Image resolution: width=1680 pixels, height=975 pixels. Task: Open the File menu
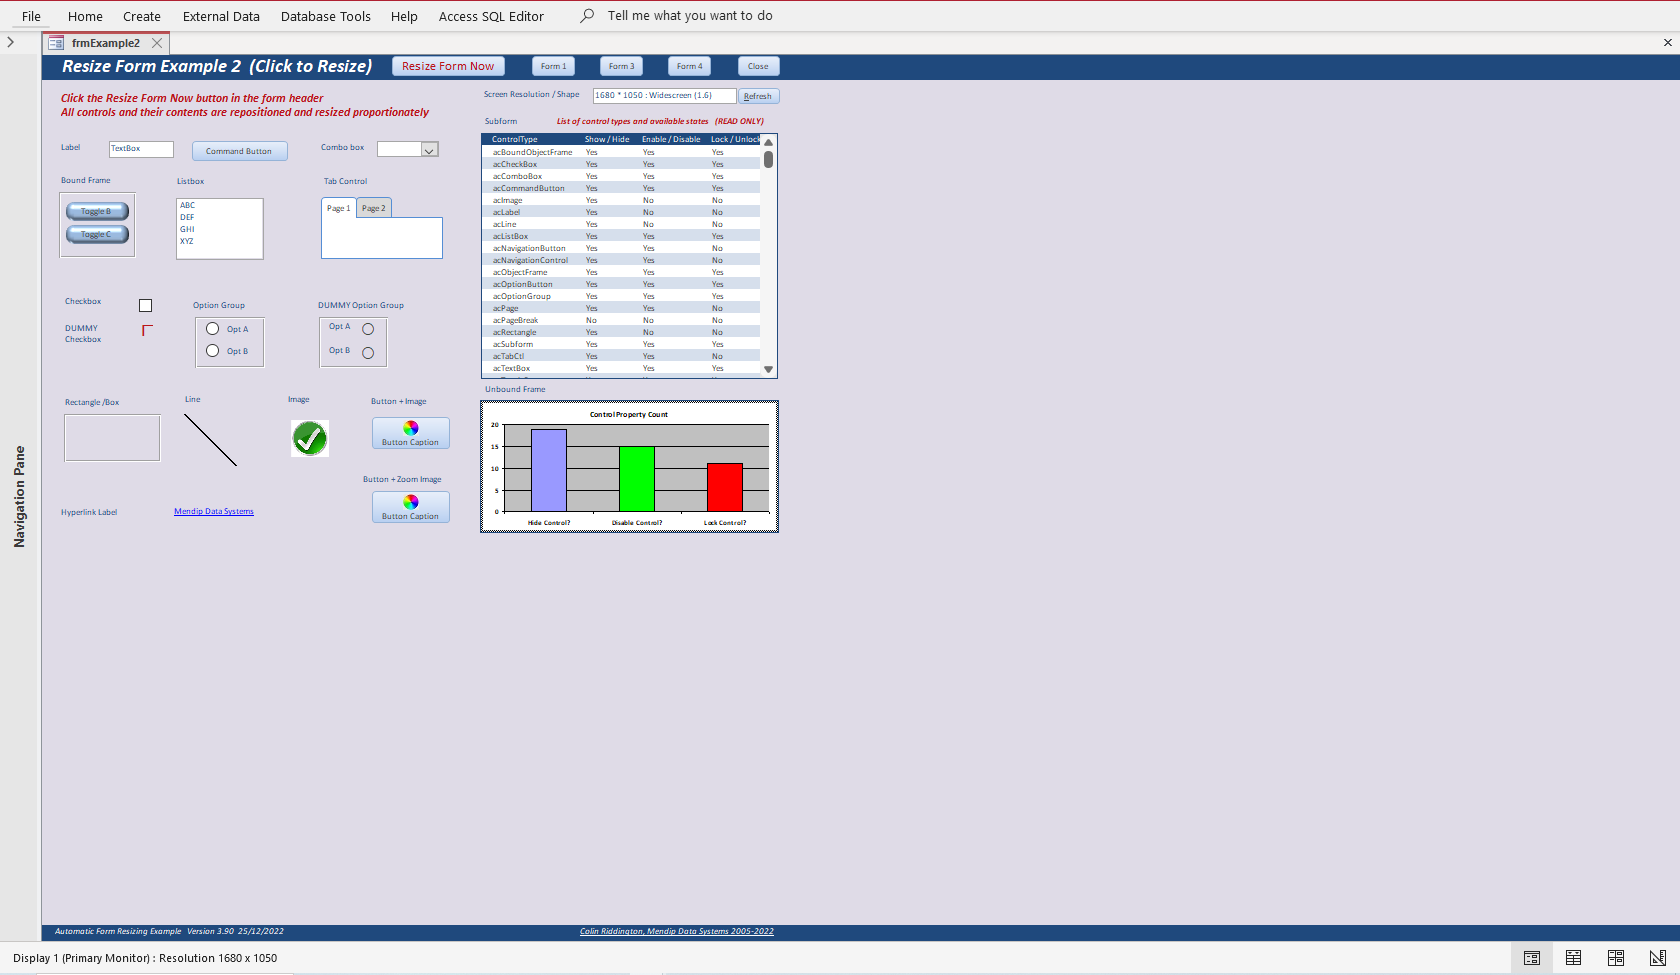click(31, 16)
